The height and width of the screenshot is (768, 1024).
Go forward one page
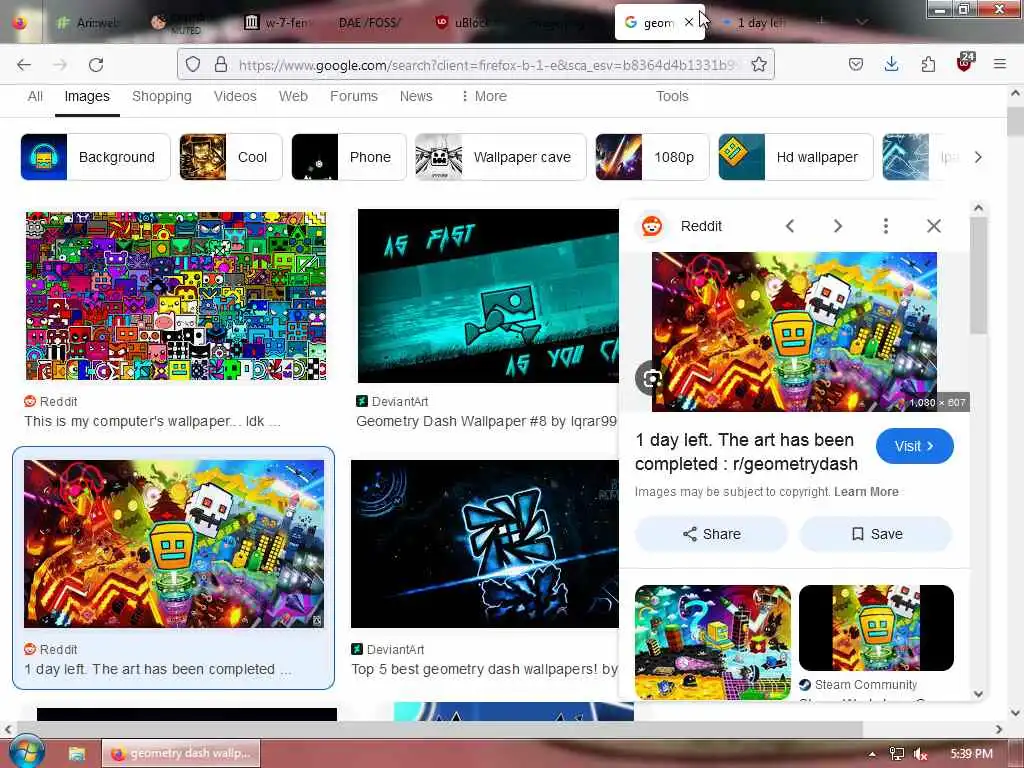60,65
